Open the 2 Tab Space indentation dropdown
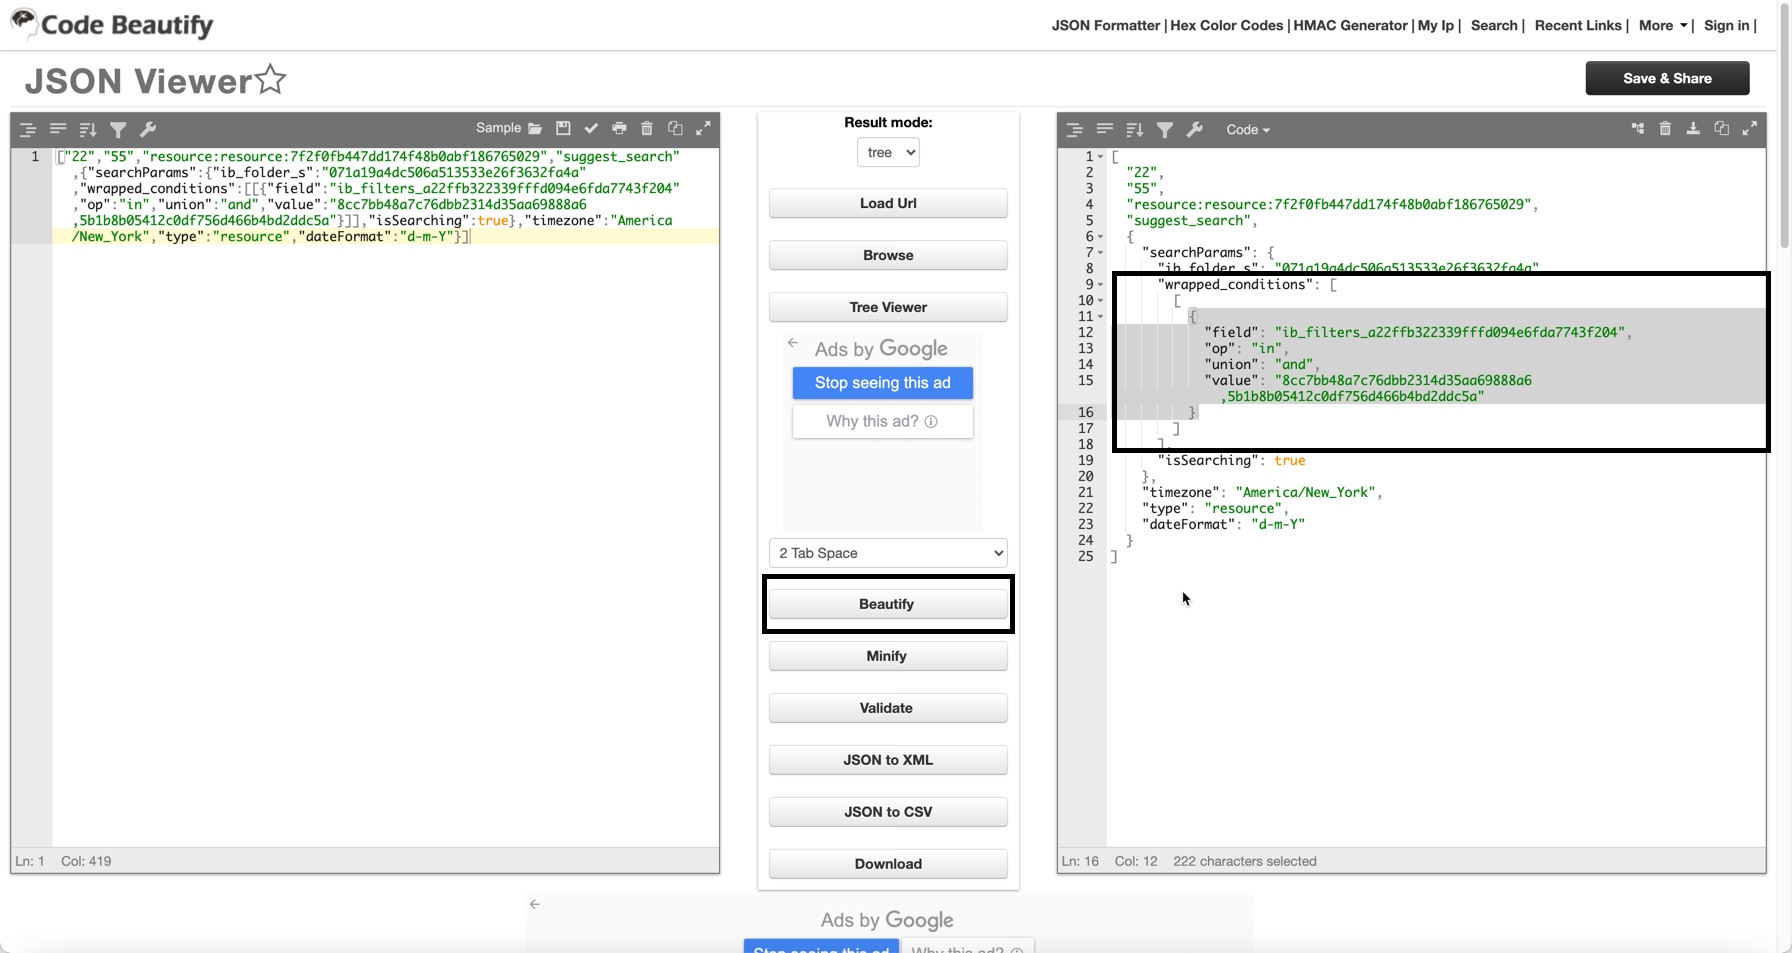This screenshot has width=1792, height=953. pyautogui.click(x=888, y=553)
